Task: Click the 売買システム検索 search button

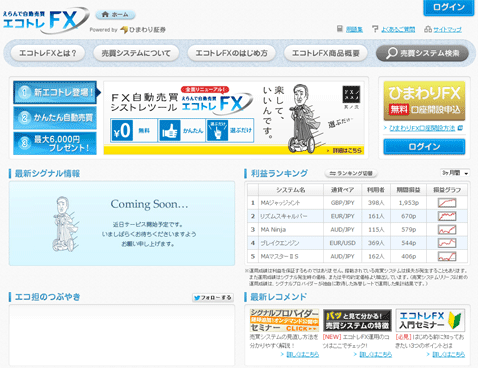Action: coord(422,53)
